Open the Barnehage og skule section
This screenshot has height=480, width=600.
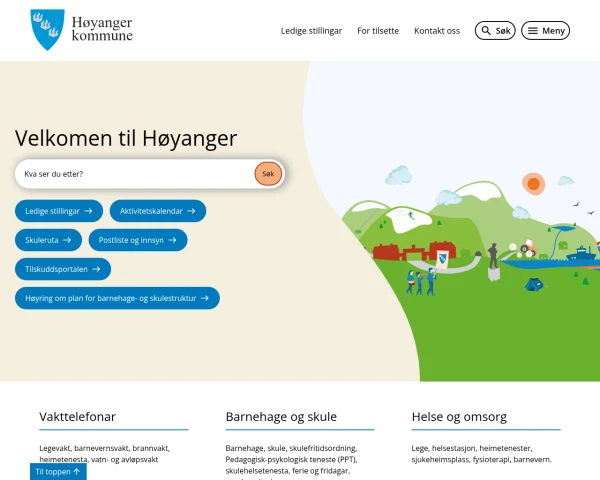[x=281, y=416]
